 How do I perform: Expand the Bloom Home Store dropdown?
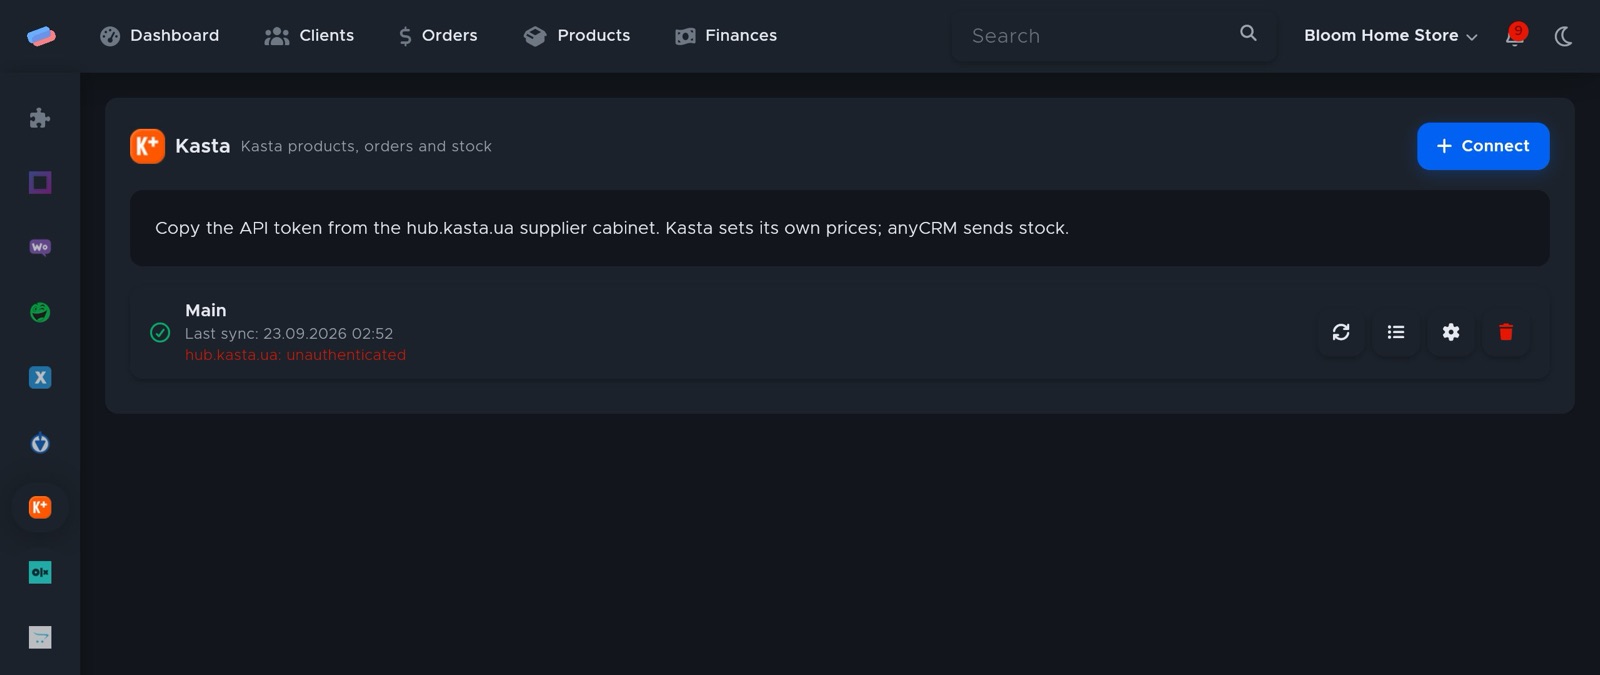(1390, 36)
